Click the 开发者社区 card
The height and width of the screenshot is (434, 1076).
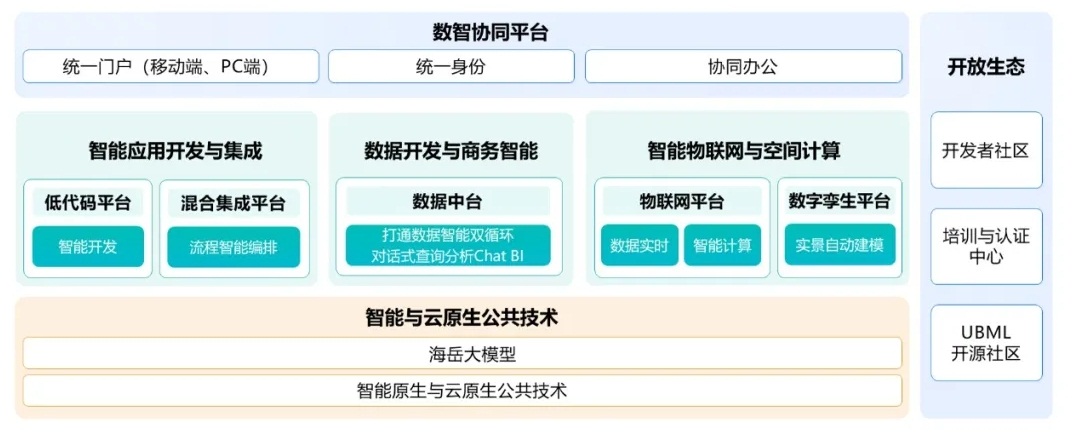point(985,150)
